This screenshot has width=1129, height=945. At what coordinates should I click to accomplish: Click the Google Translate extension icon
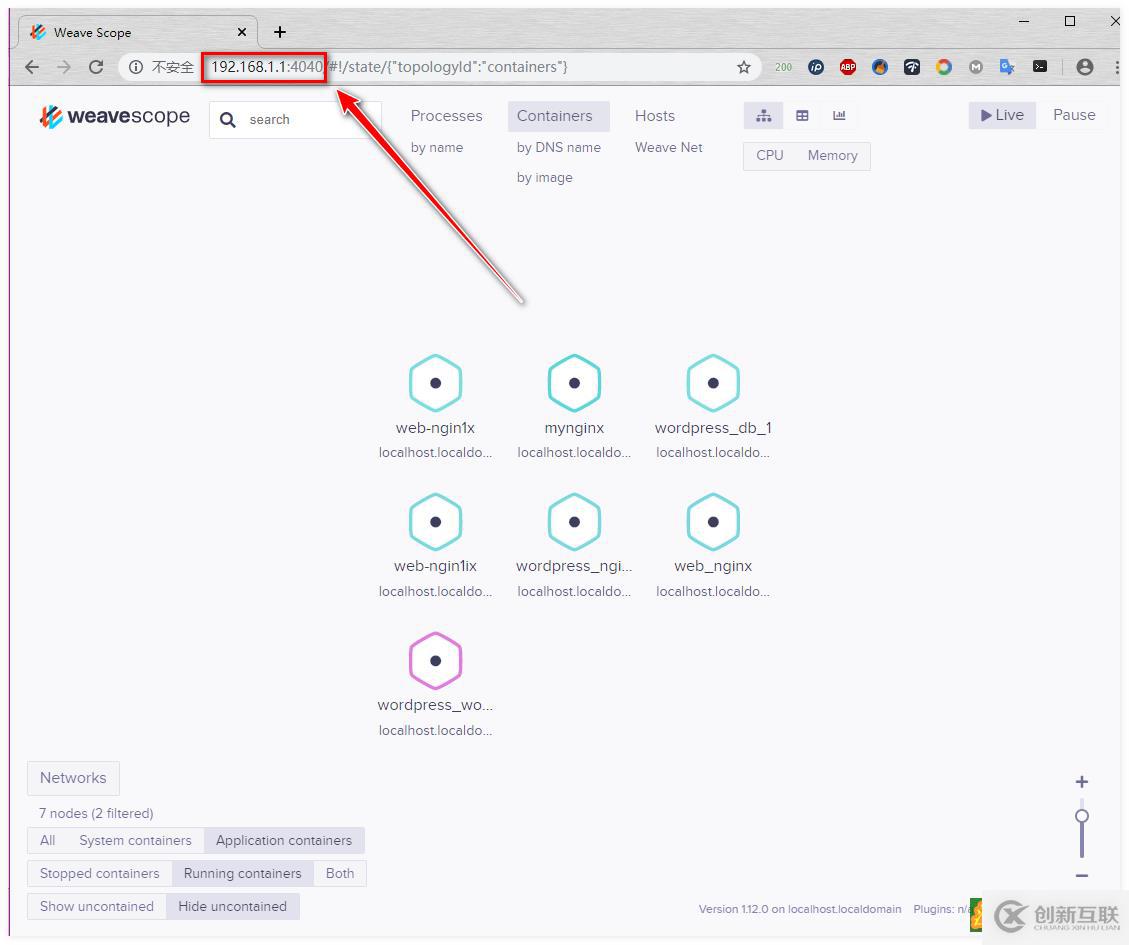pos(1007,67)
